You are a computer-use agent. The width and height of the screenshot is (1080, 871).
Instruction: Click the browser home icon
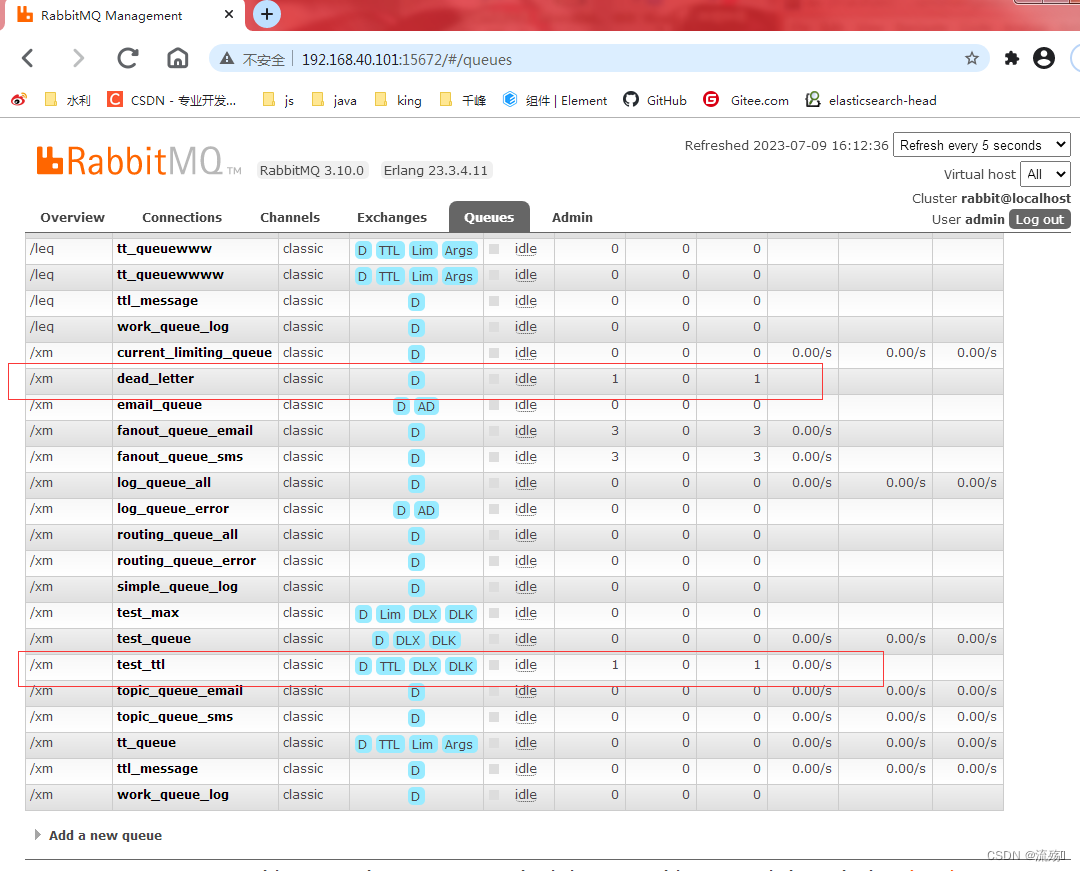point(177,59)
